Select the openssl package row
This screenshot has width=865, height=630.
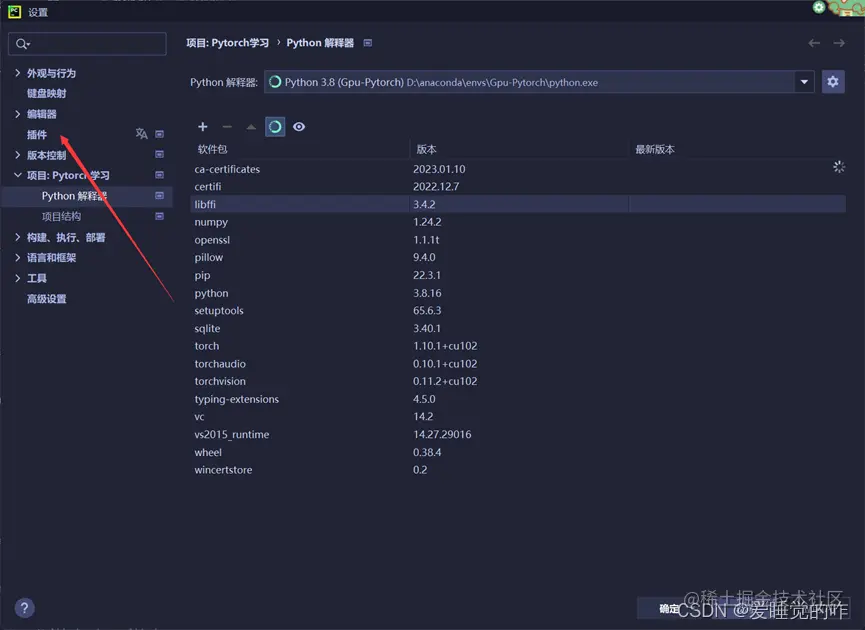click(x=518, y=240)
